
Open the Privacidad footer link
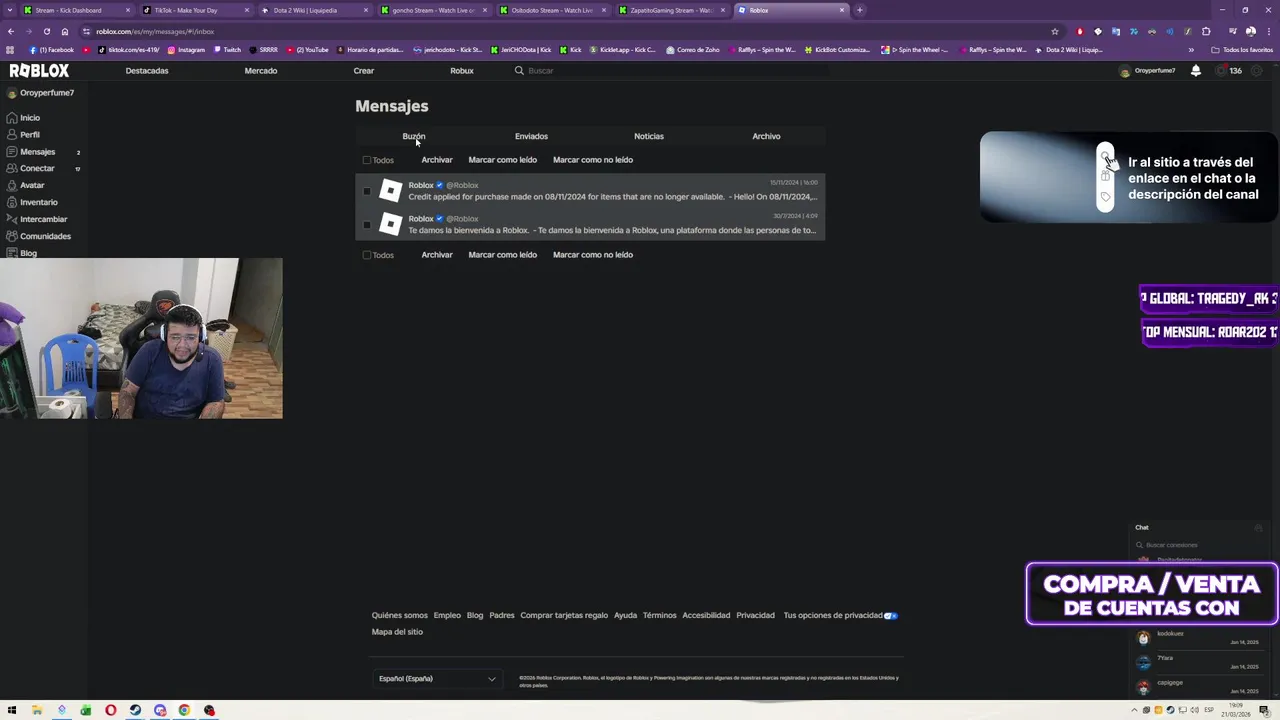point(755,616)
